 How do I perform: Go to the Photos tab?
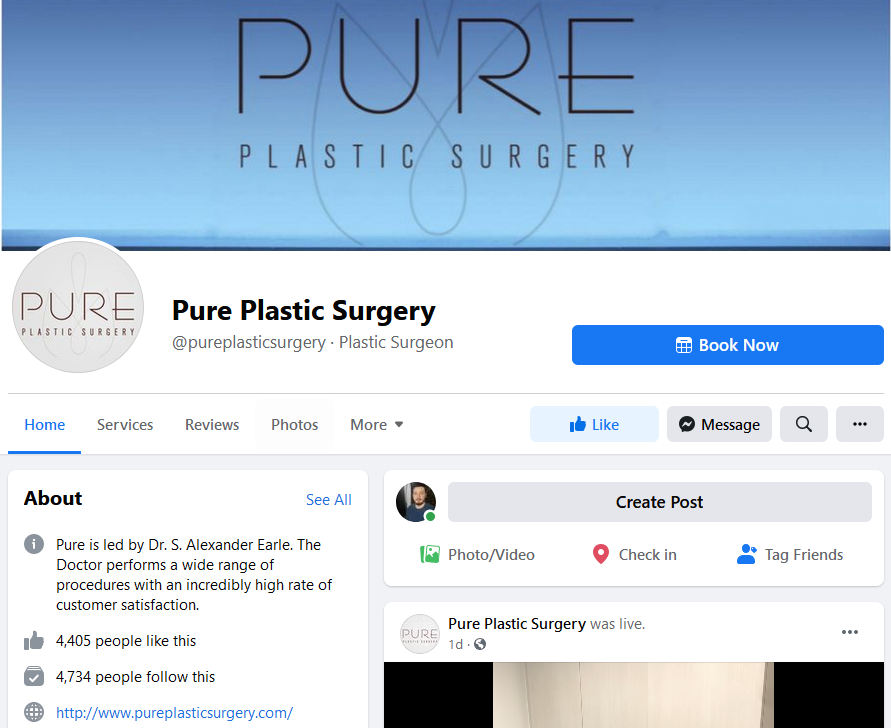click(x=294, y=425)
